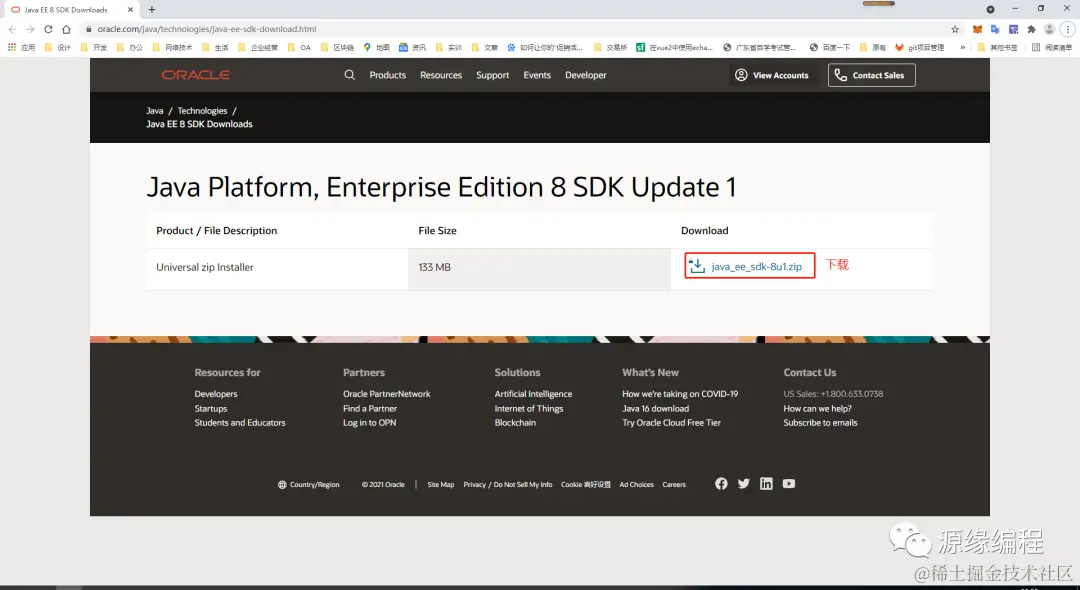This screenshot has height=590, width=1080.
Task: Open Oracle's Twitter page icon
Action: [x=743, y=484]
